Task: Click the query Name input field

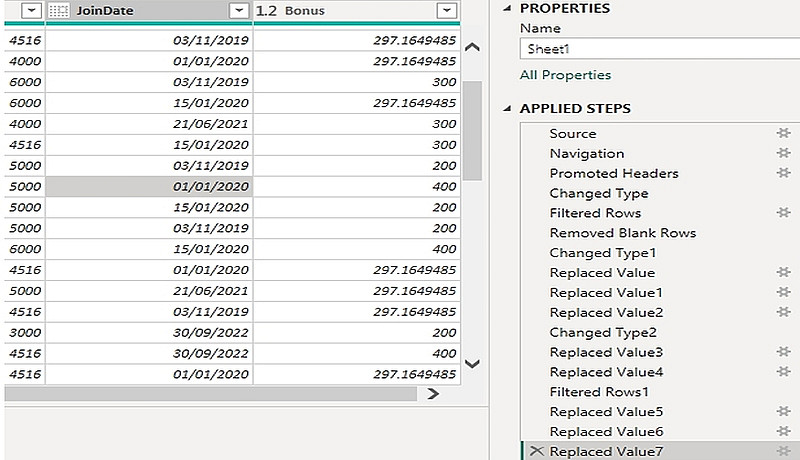Action: pyautogui.click(x=660, y=48)
